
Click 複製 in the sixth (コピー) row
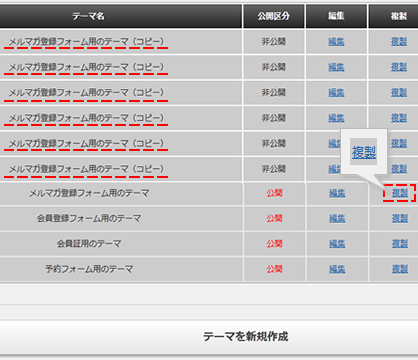(399, 169)
